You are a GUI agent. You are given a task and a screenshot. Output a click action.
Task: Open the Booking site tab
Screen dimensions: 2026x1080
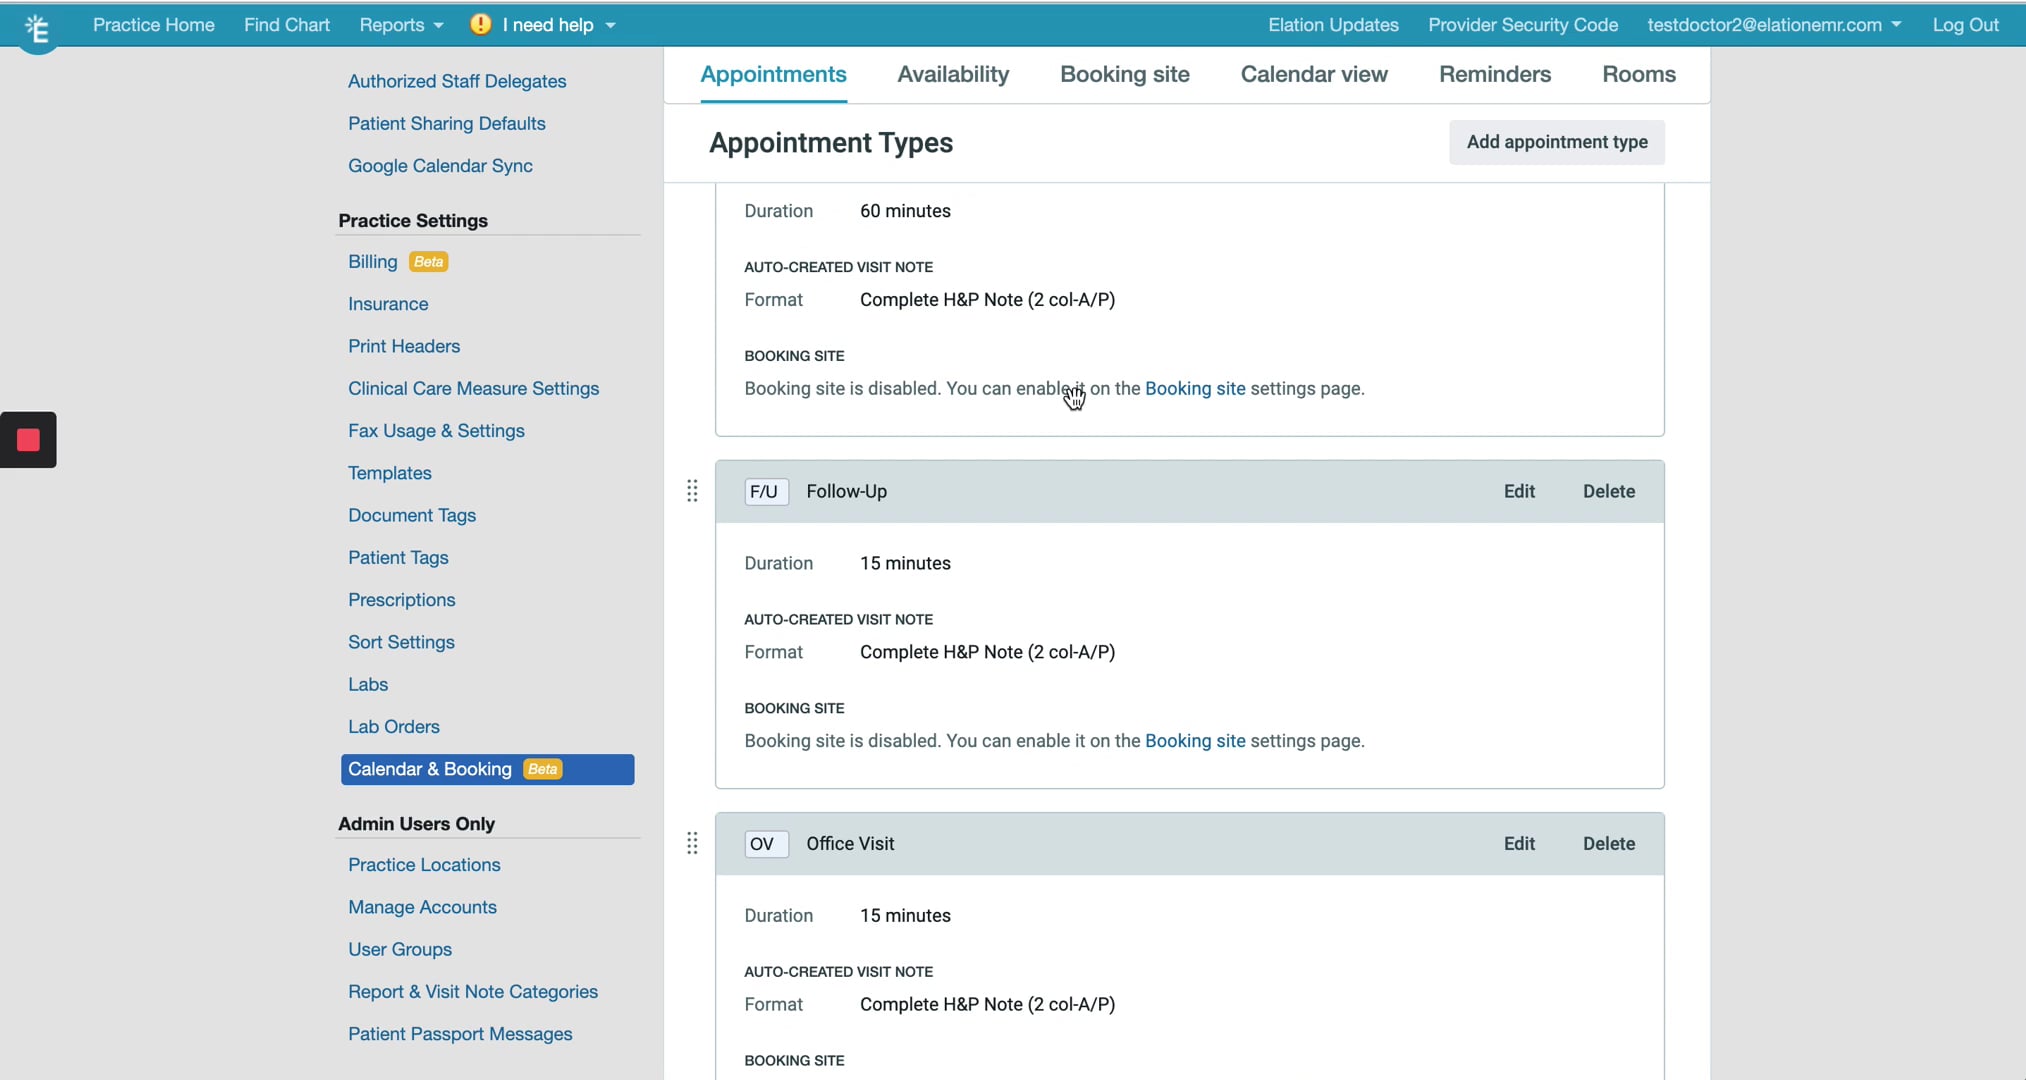point(1125,74)
